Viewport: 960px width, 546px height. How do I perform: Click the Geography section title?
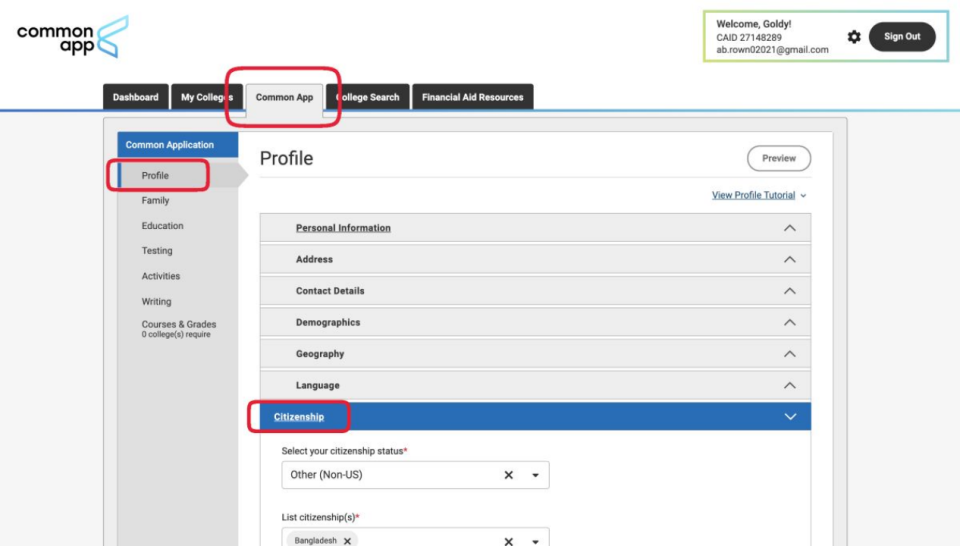tap(320, 354)
